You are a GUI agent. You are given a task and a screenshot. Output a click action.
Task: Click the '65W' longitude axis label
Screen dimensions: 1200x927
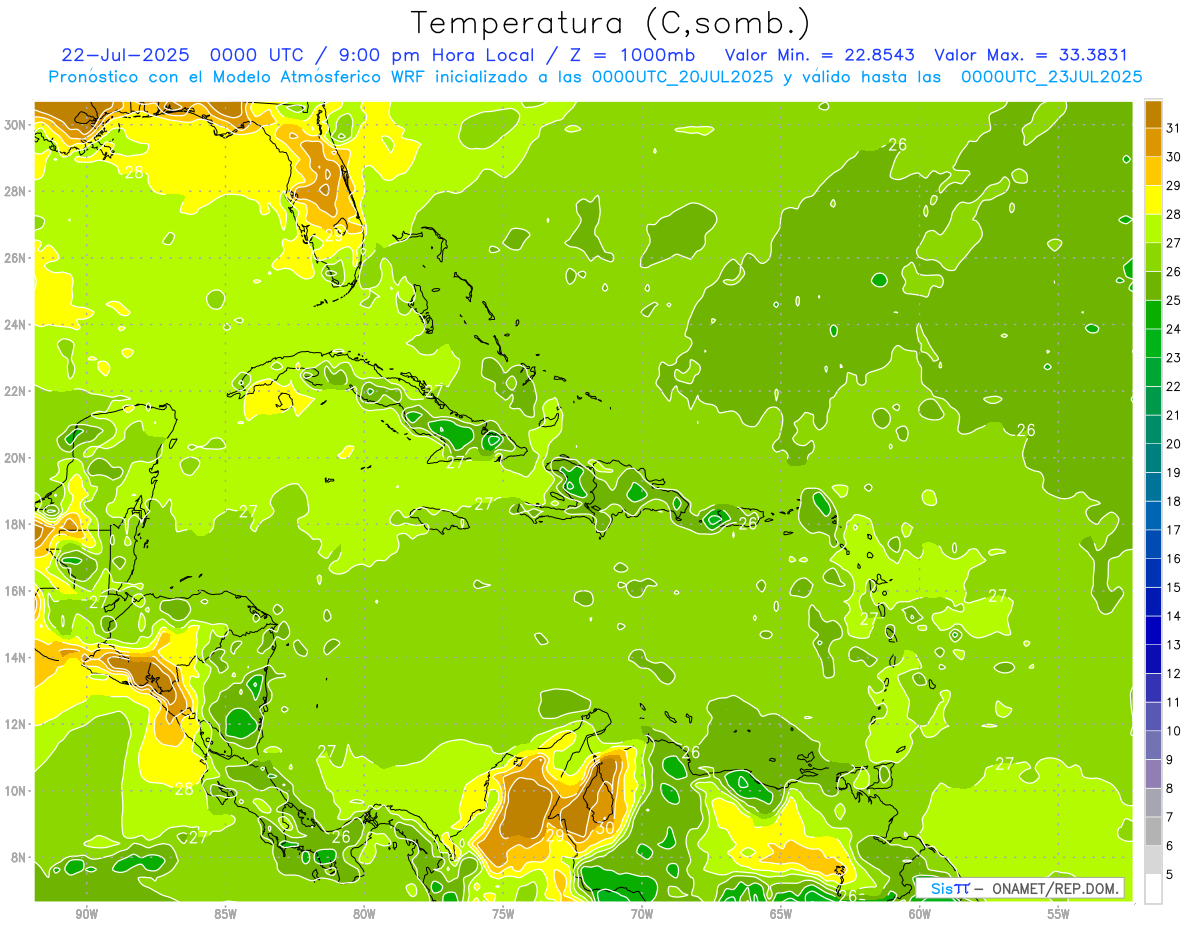tap(781, 914)
